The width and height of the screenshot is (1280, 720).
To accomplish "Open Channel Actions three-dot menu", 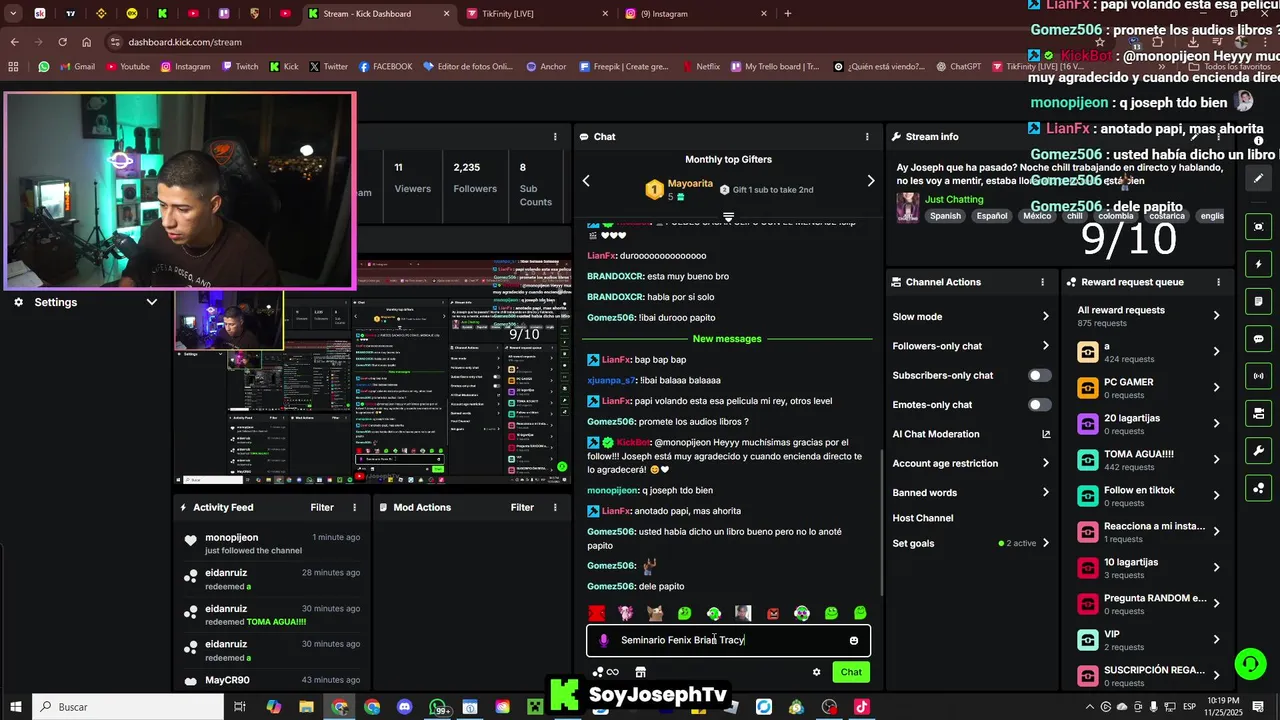I will coord(1042,282).
